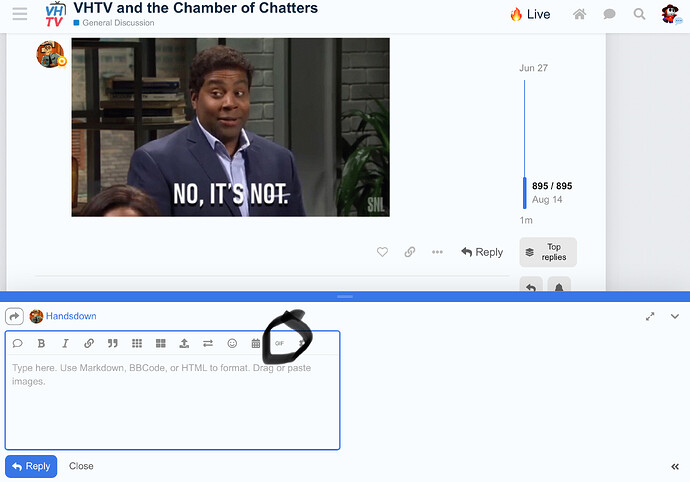Image resolution: width=690 pixels, height=482 pixels.
Task: Toggle bold formatting in composer toolbar
Action: 41,343
